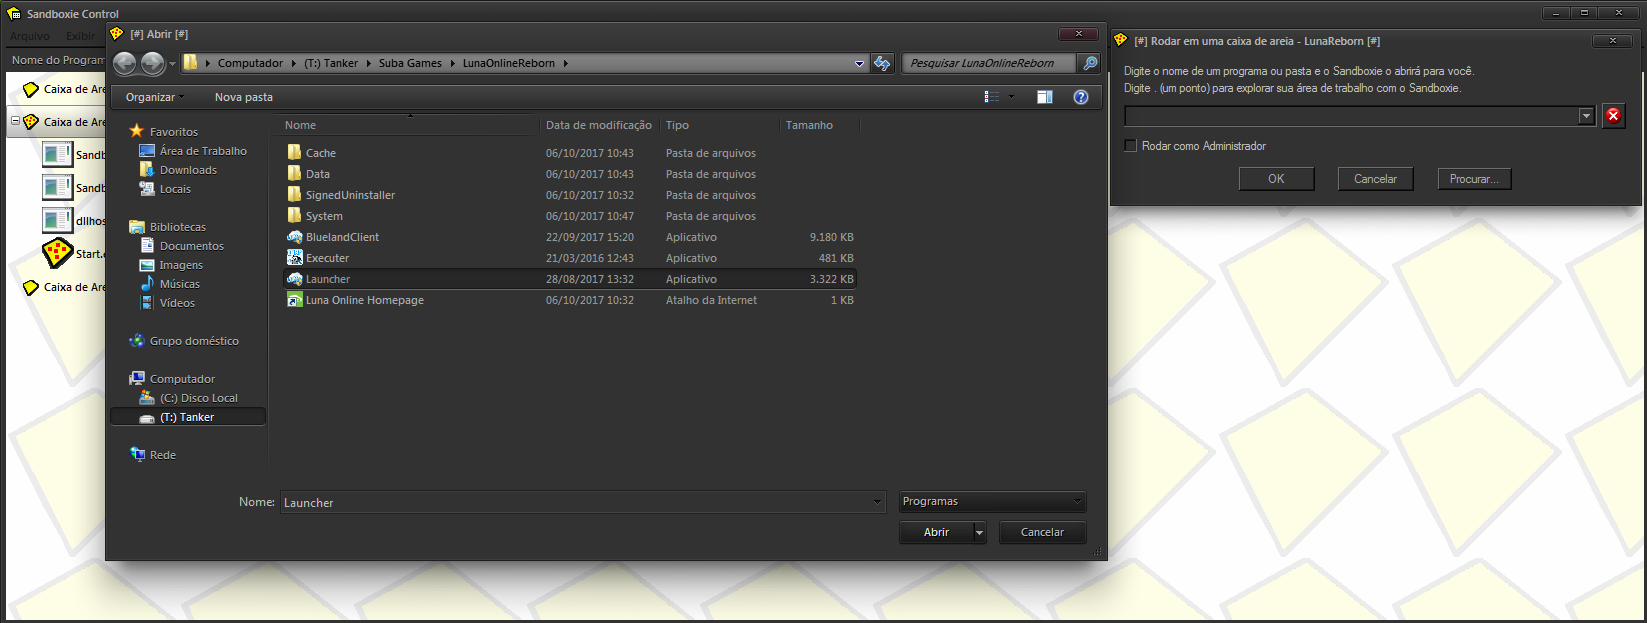Click the Nova pasta button
This screenshot has width=1647, height=623.
coord(244,97)
